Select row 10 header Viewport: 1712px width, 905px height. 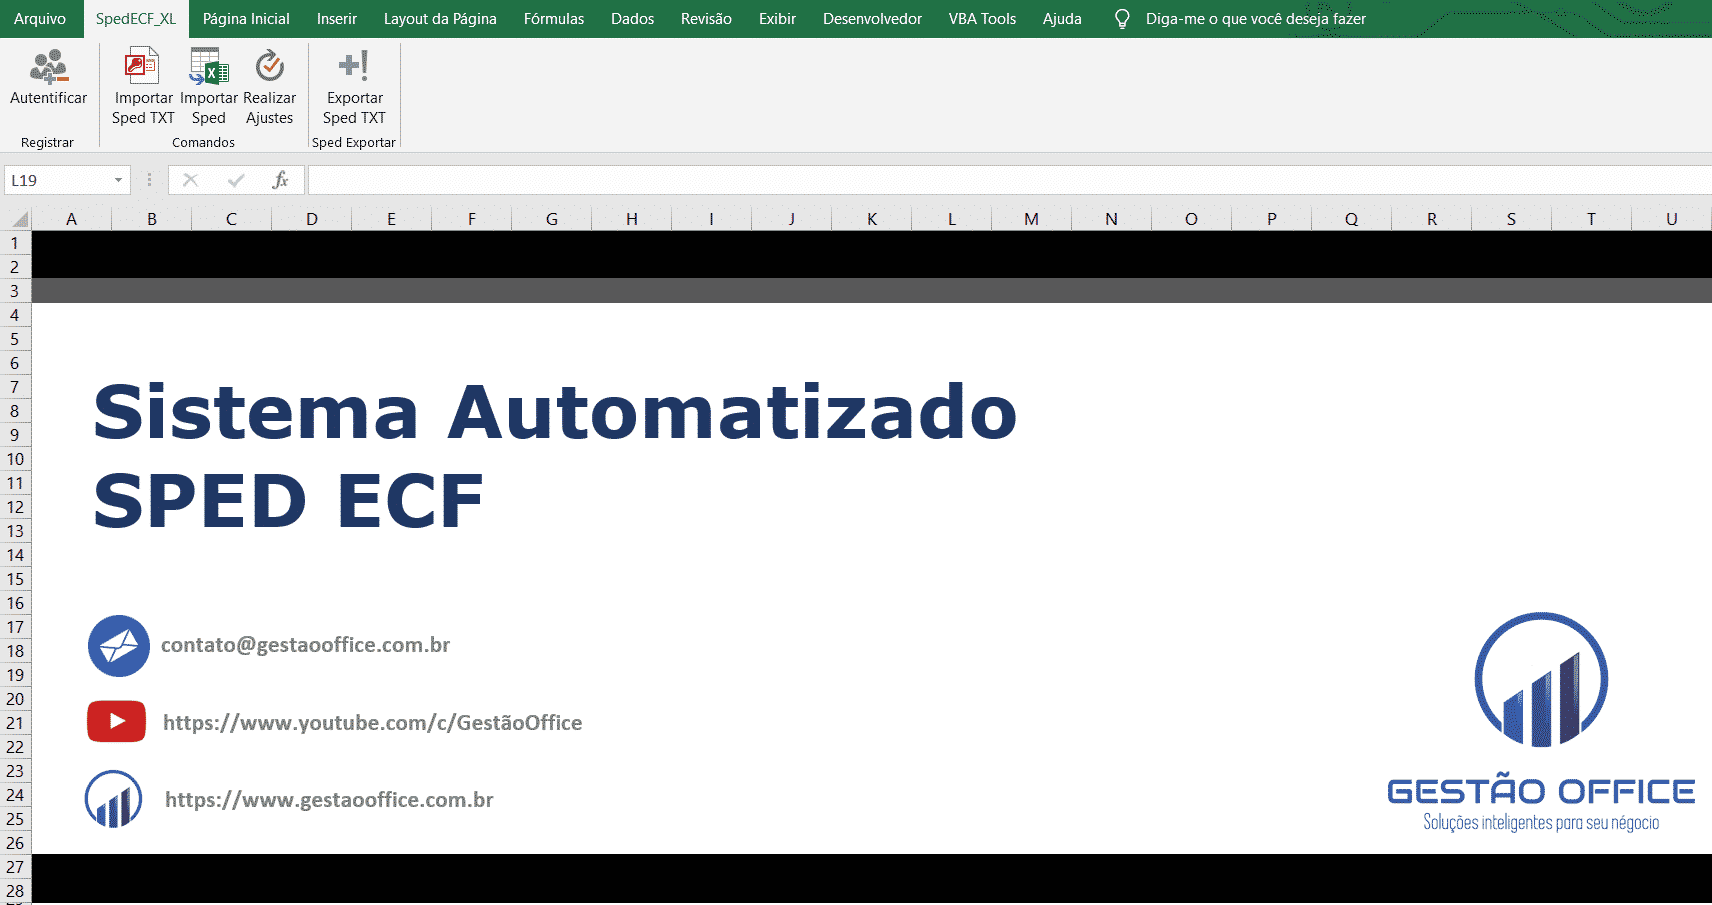coord(15,459)
